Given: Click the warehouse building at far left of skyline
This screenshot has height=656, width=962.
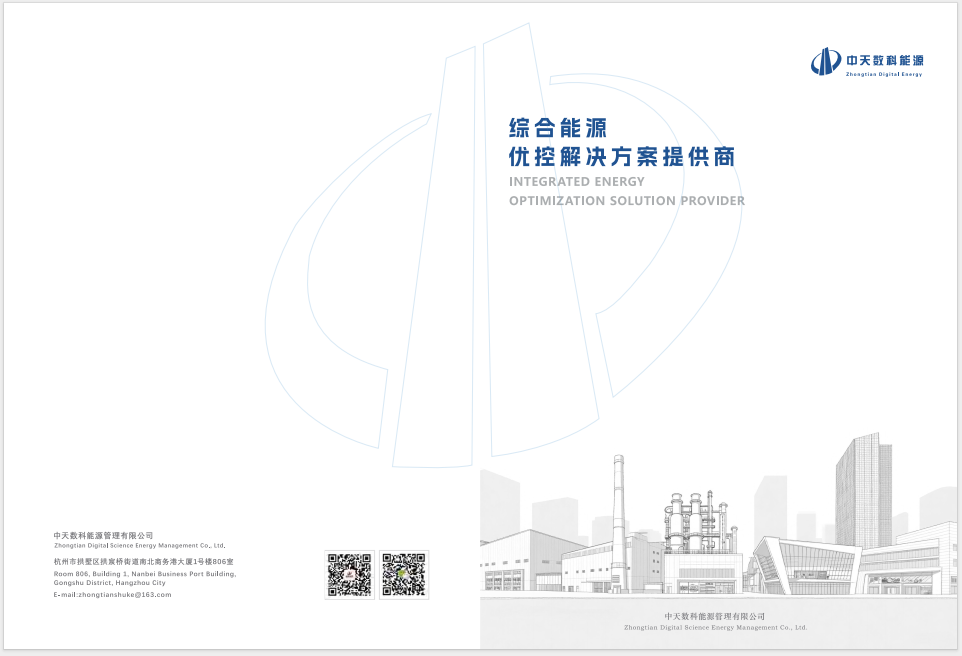Looking at the screenshot, I should 518,565.
